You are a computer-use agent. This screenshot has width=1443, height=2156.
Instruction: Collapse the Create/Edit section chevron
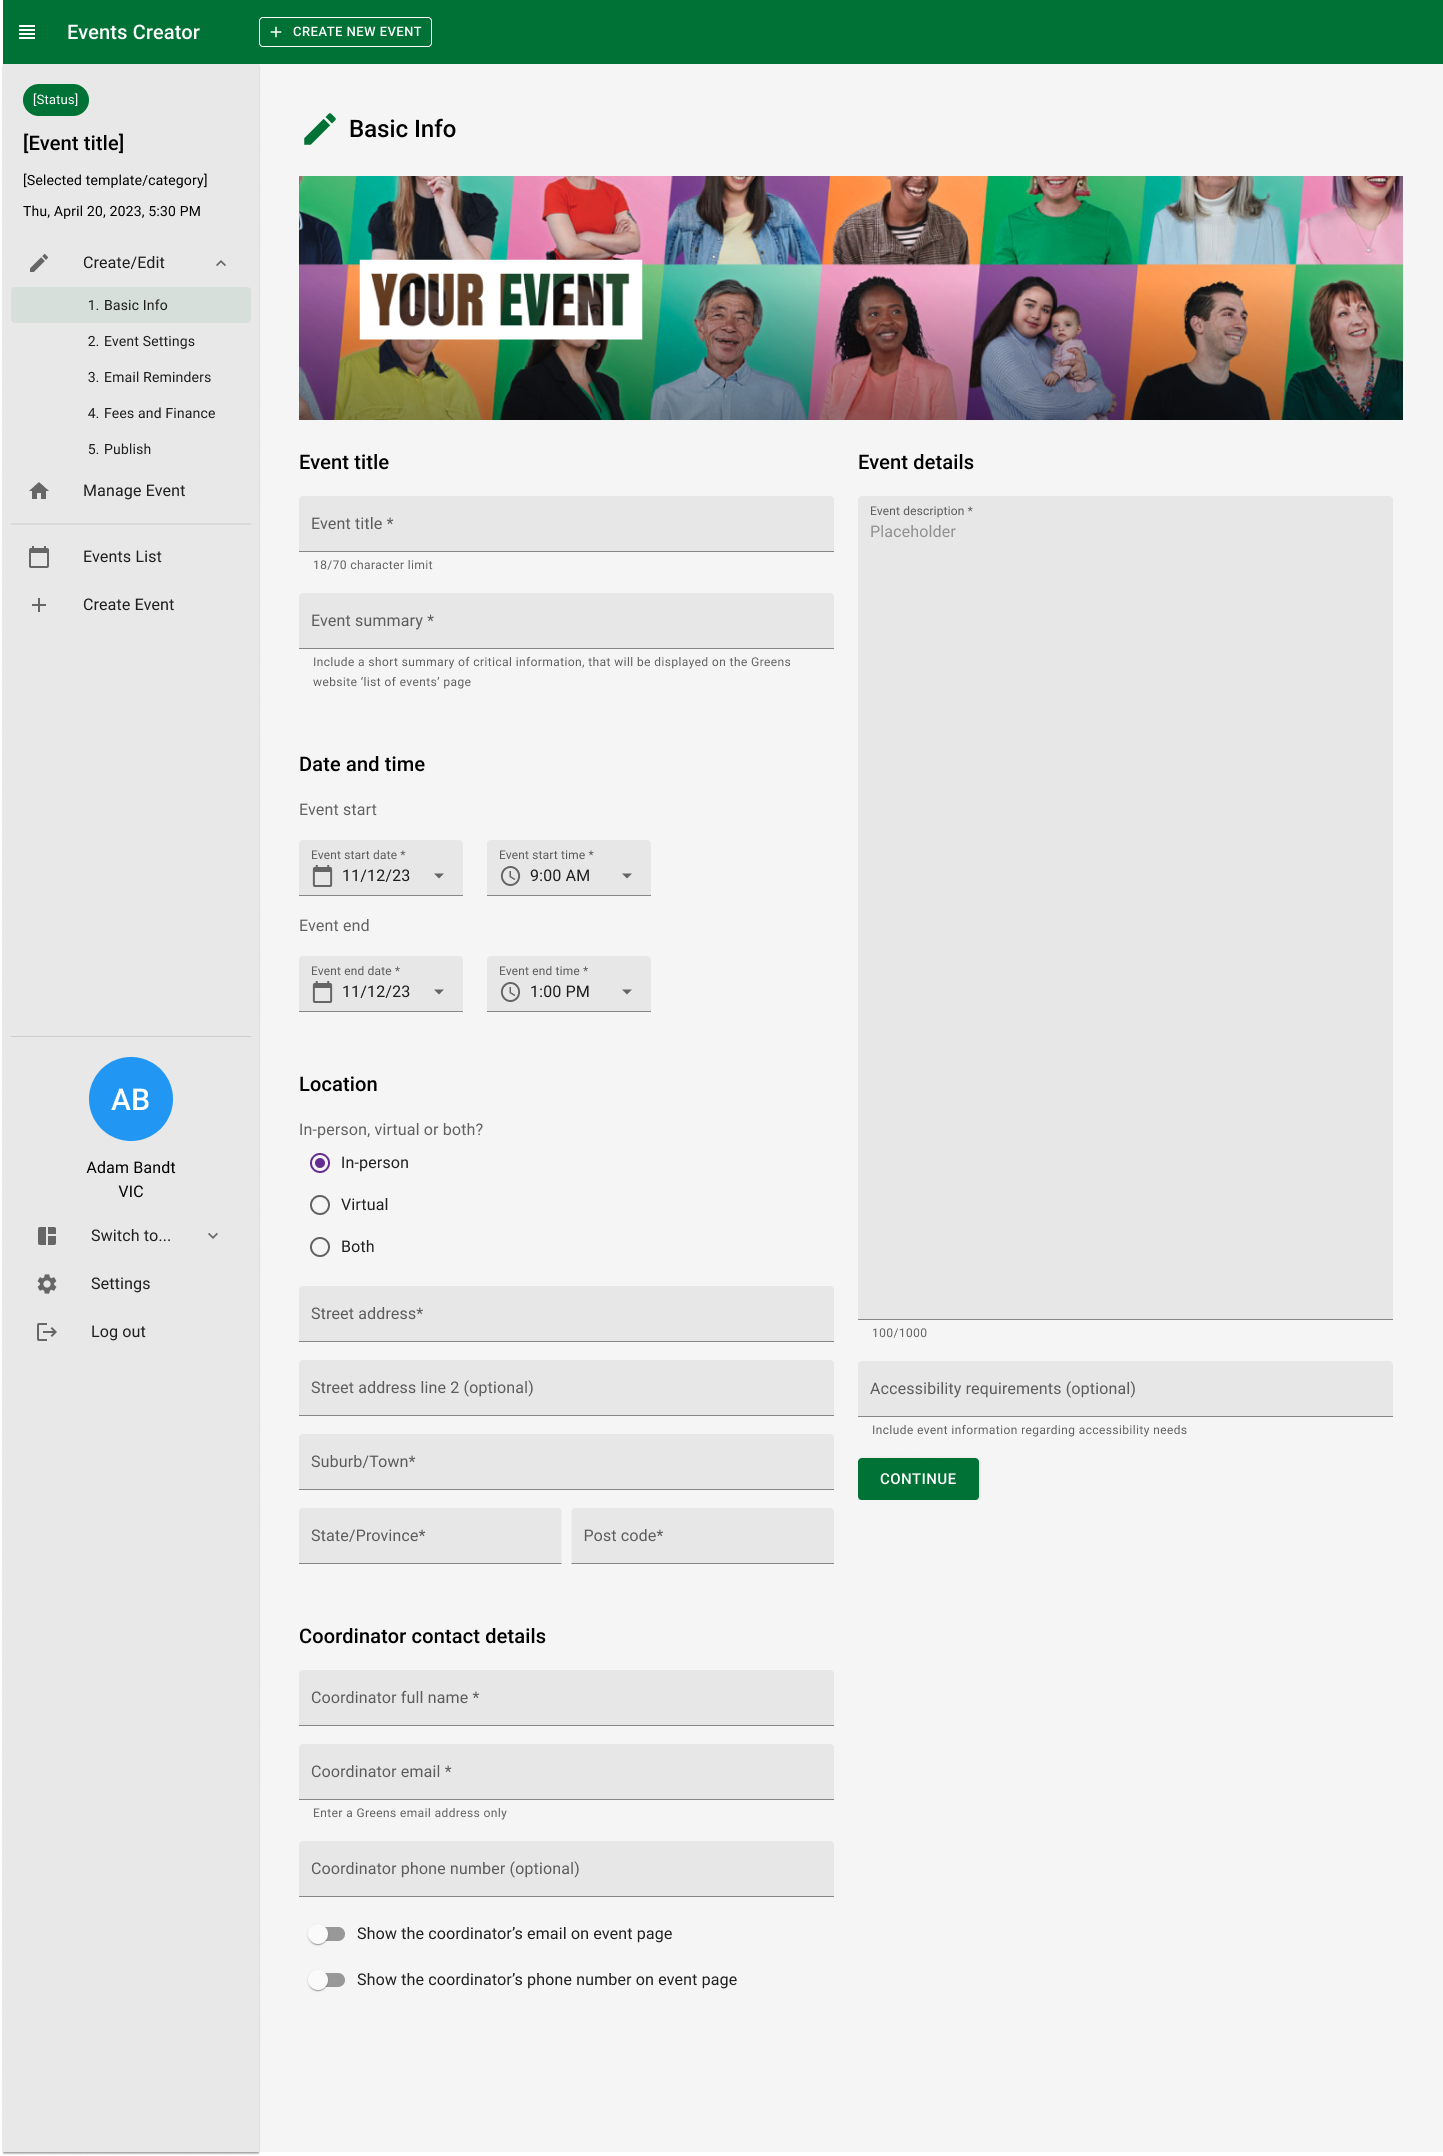(x=221, y=263)
